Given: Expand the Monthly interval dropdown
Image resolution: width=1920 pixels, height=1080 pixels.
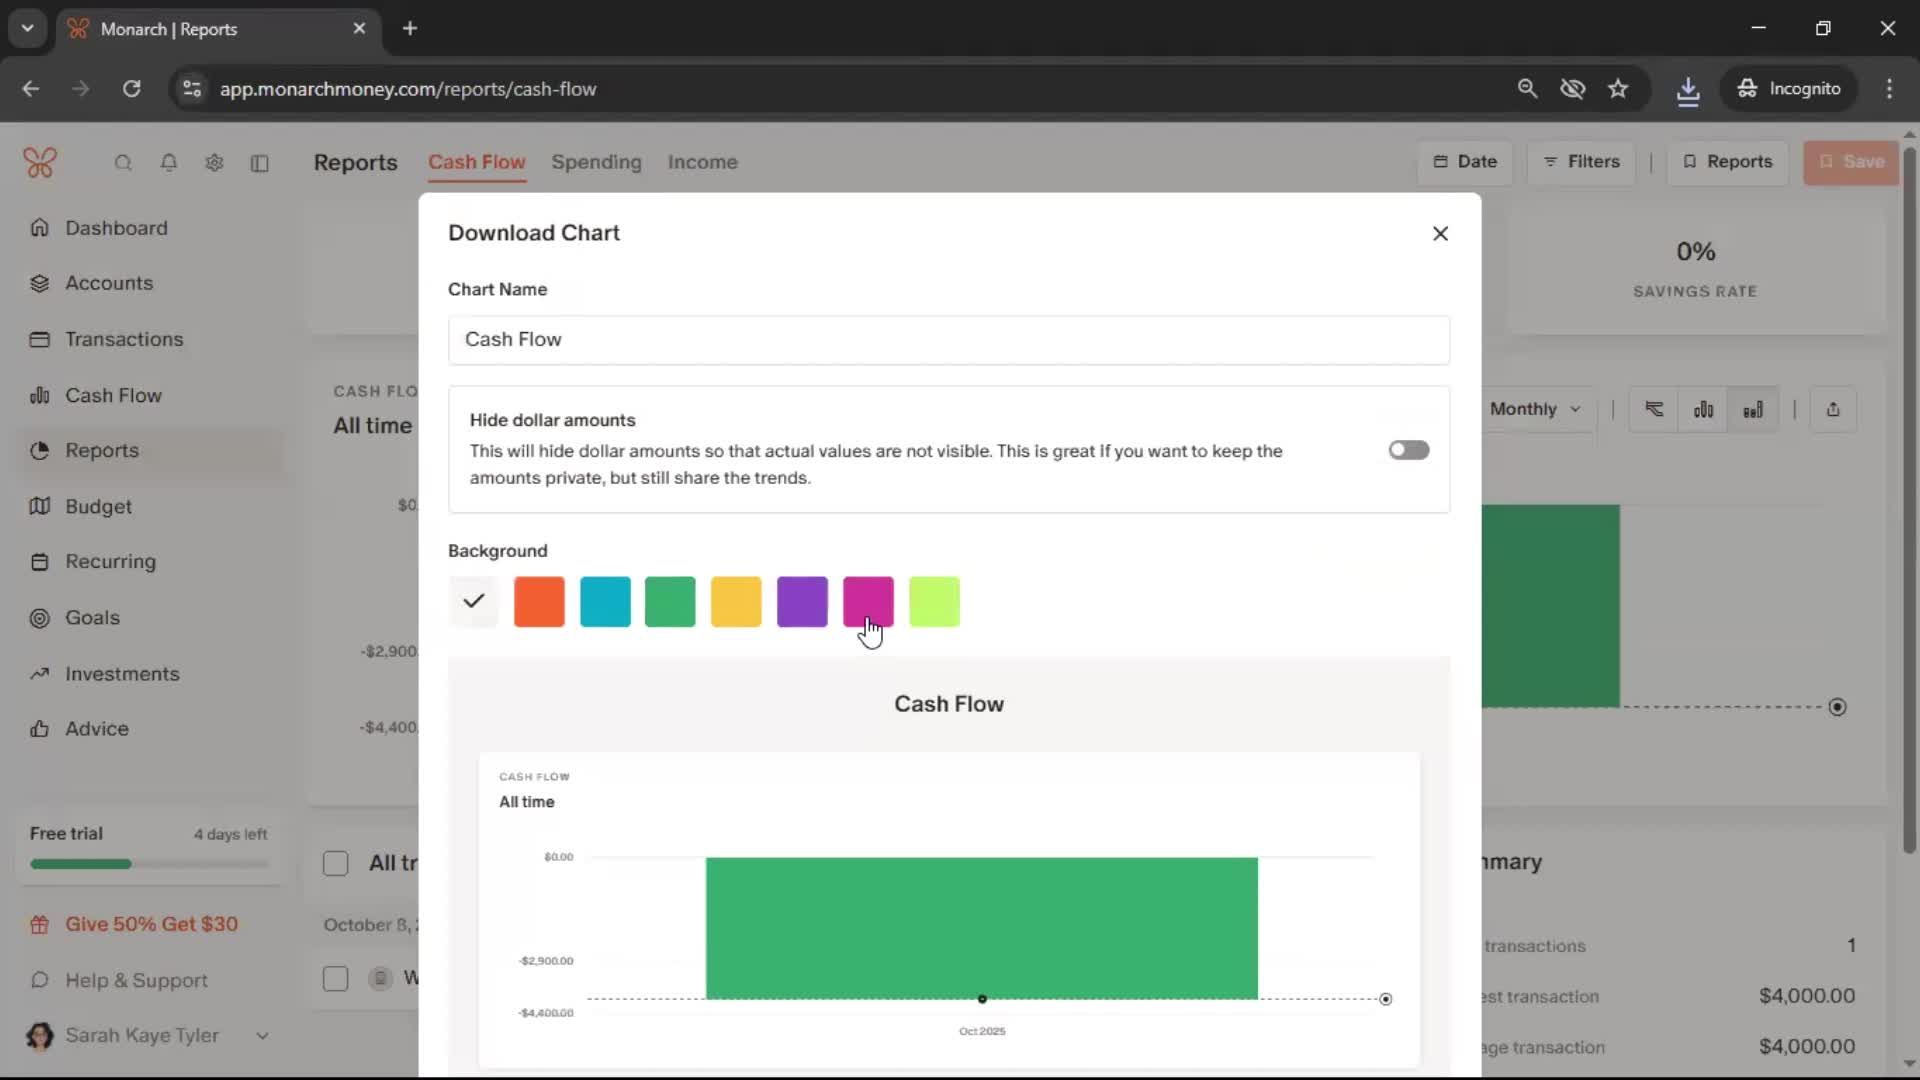Looking at the screenshot, I should (x=1535, y=409).
